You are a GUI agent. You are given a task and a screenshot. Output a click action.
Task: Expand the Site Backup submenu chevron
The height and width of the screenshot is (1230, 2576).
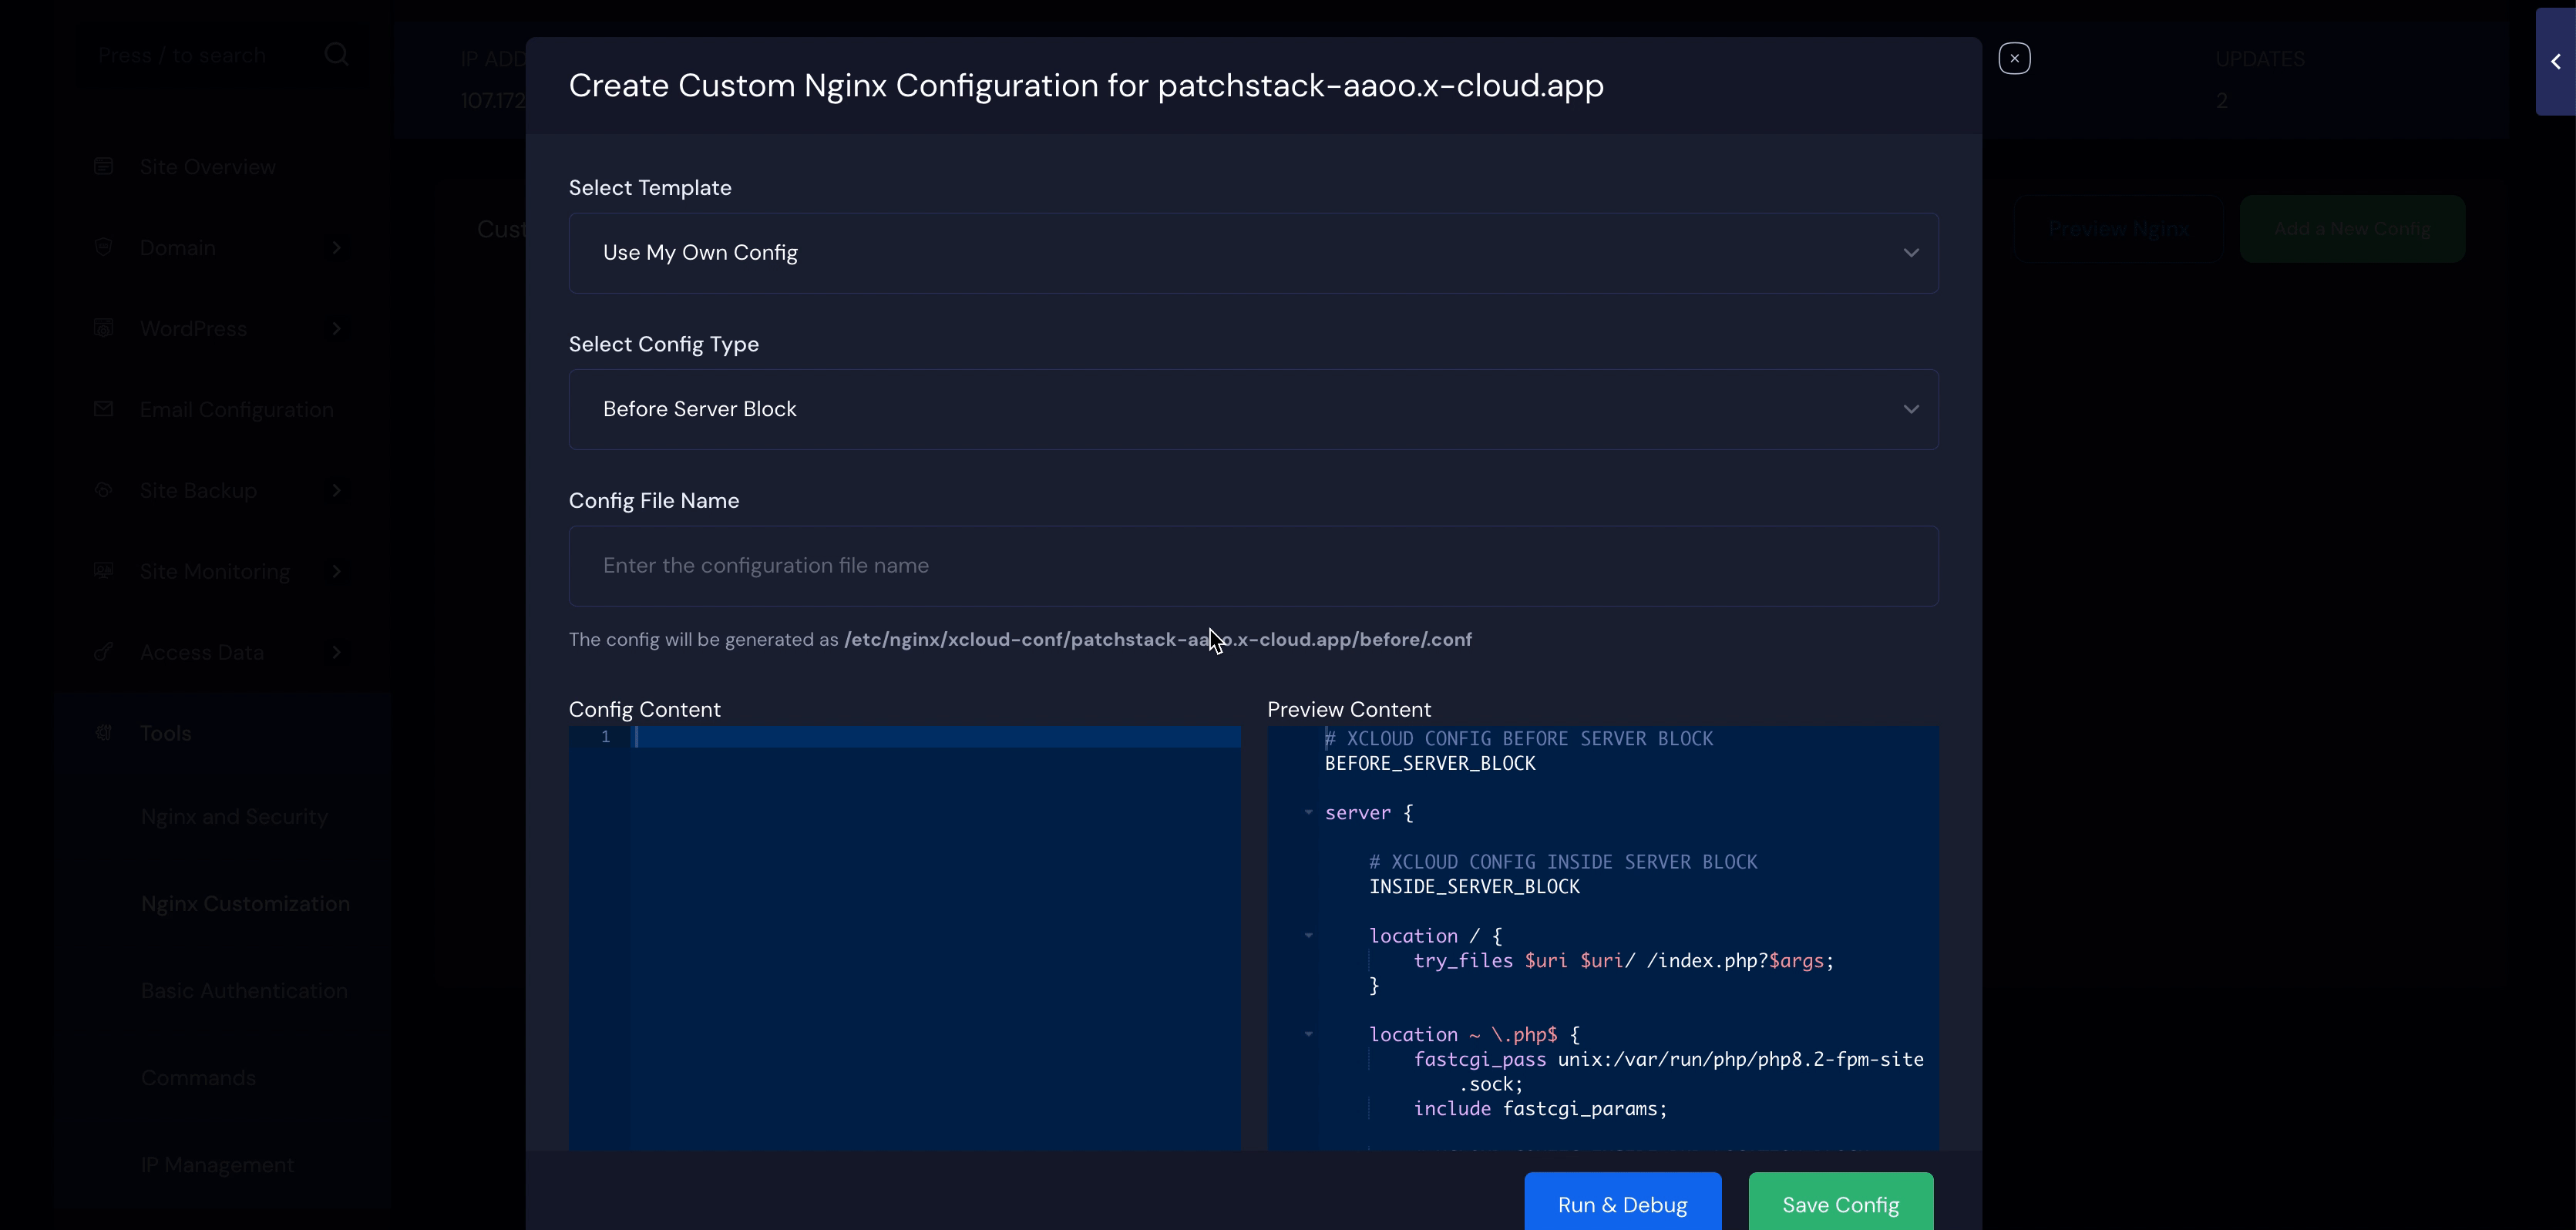click(x=337, y=490)
